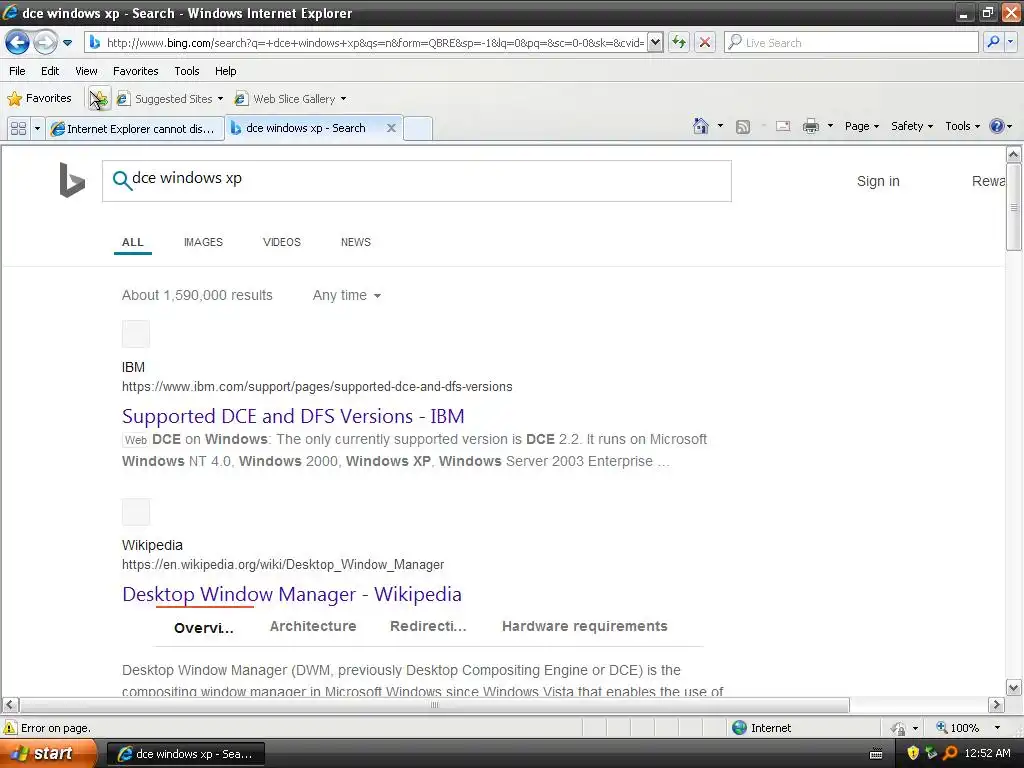This screenshot has width=1024, height=768.
Task: Open Suggested Sites dropdown
Action: click(170, 99)
